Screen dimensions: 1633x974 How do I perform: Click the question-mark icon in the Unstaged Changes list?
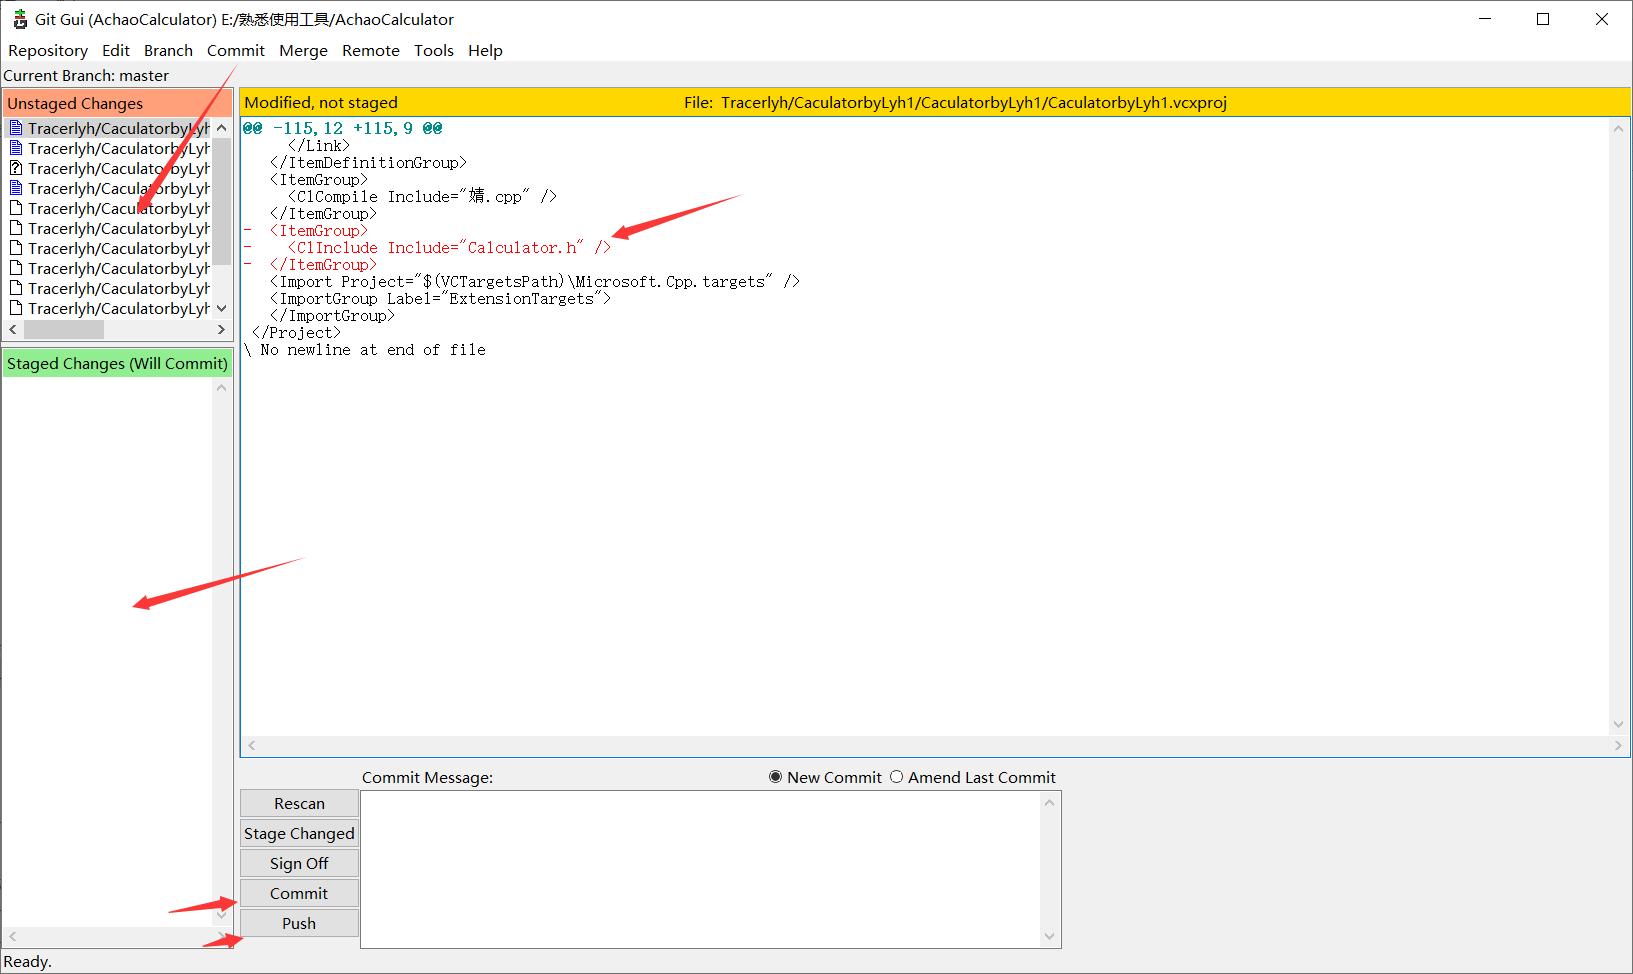click(15, 168)
